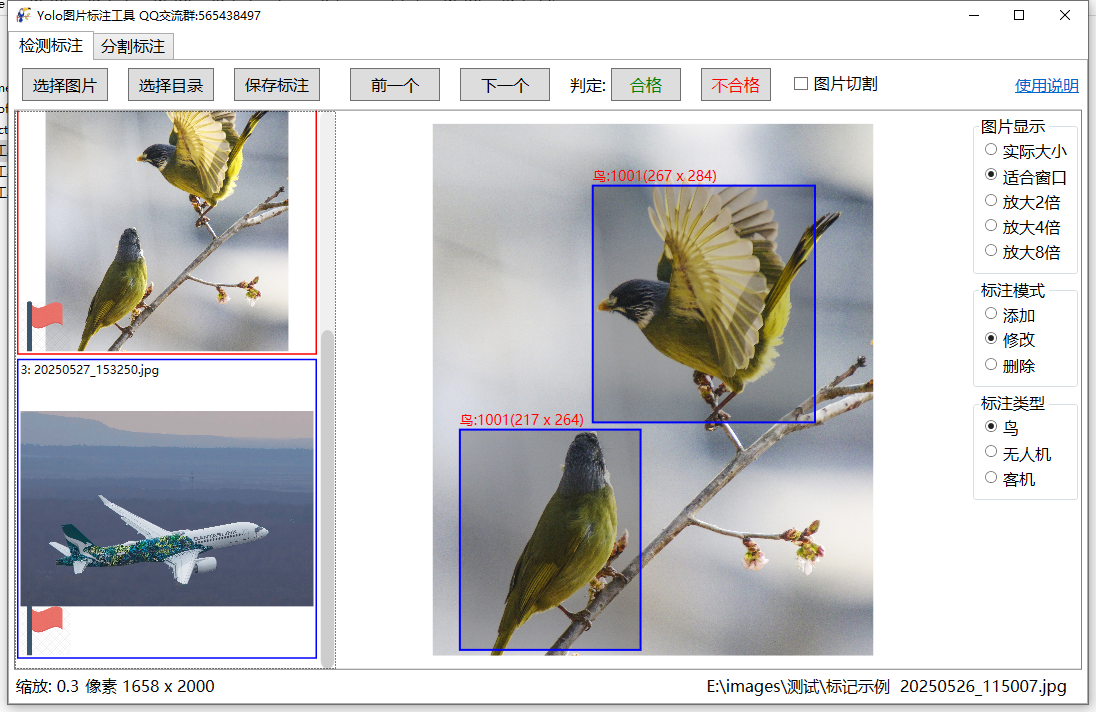This screenshot has height=712, width=1096.
Task: Click the app icon in title bar
Action: point(24,15)
